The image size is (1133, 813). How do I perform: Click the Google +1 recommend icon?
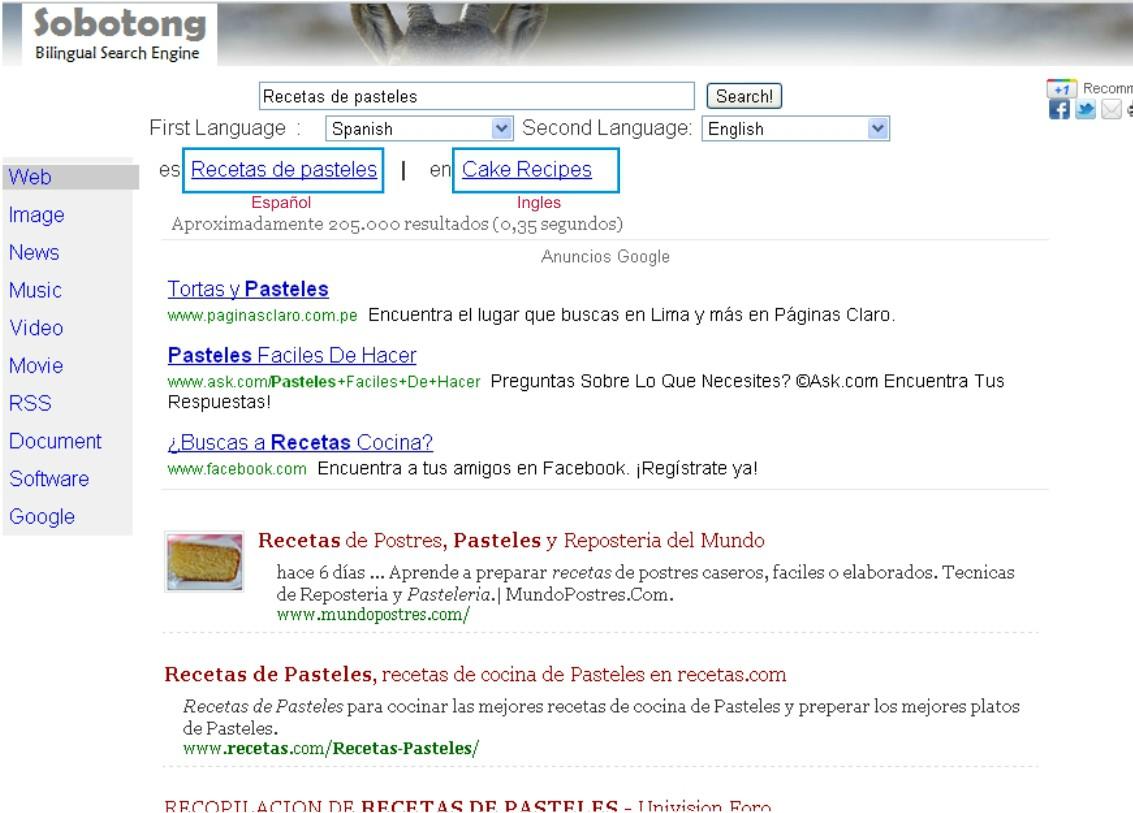pyautogui.click(x=1062, y=88)
